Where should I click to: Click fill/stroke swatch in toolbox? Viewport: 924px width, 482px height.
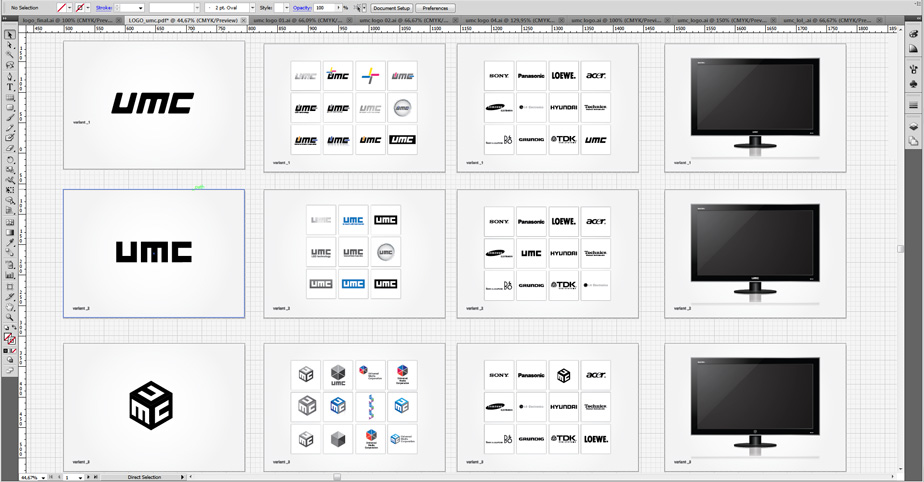coord(9,338)
